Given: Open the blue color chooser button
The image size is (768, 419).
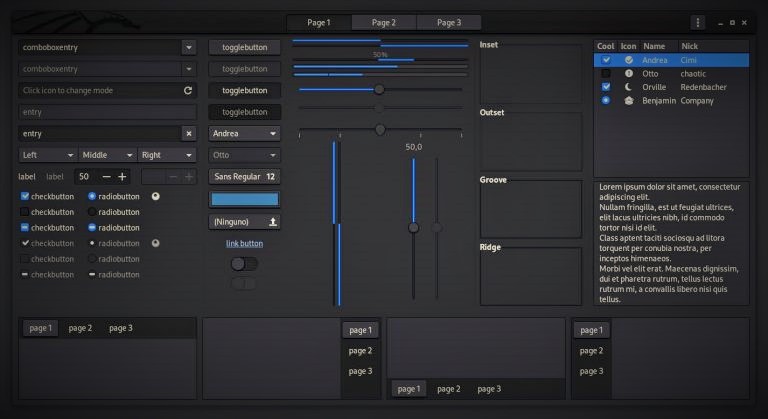Looking at the screenshot, I should [244, 199].
